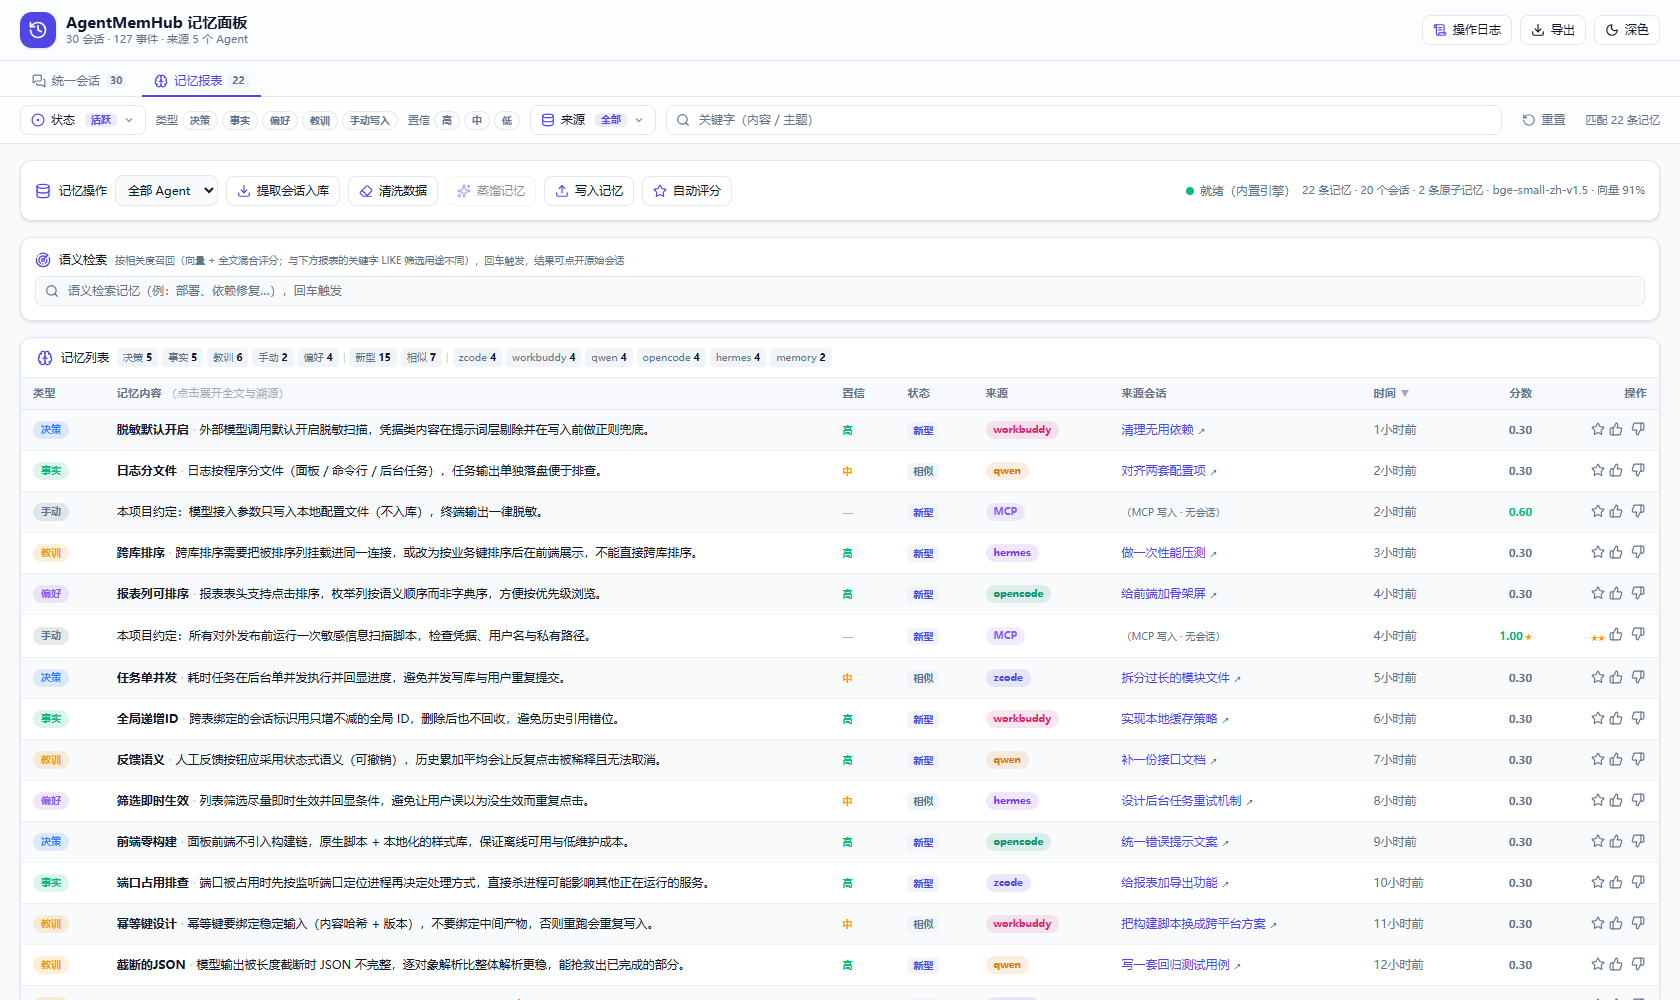
Task: Star the 端口占用排查 memory row
Action: [1598, 882]
